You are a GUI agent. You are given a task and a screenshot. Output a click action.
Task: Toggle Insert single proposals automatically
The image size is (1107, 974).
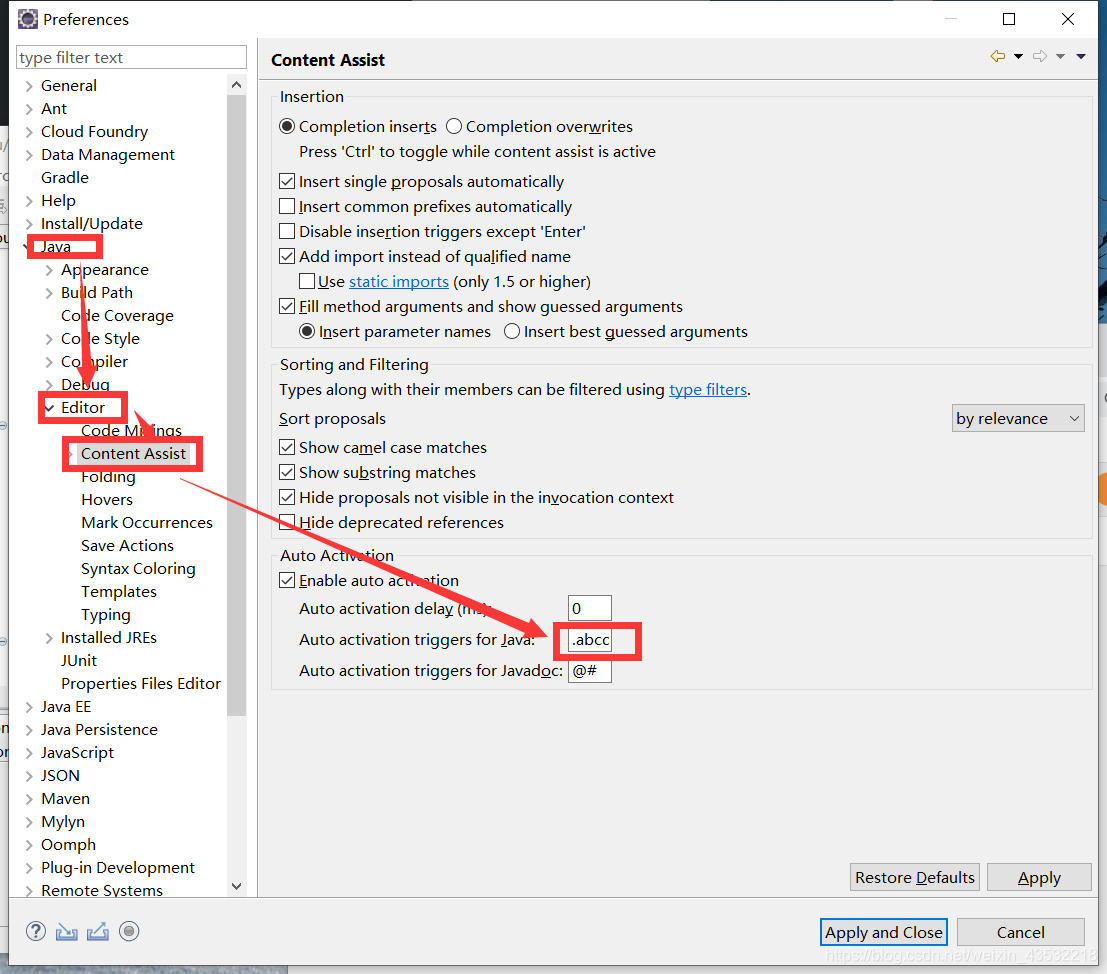tap(287, 181)
